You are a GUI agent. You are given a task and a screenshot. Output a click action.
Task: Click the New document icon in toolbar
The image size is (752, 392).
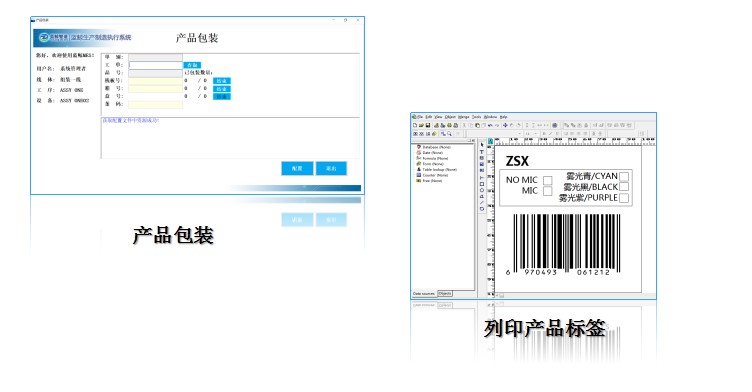click(x=415, y=125)
